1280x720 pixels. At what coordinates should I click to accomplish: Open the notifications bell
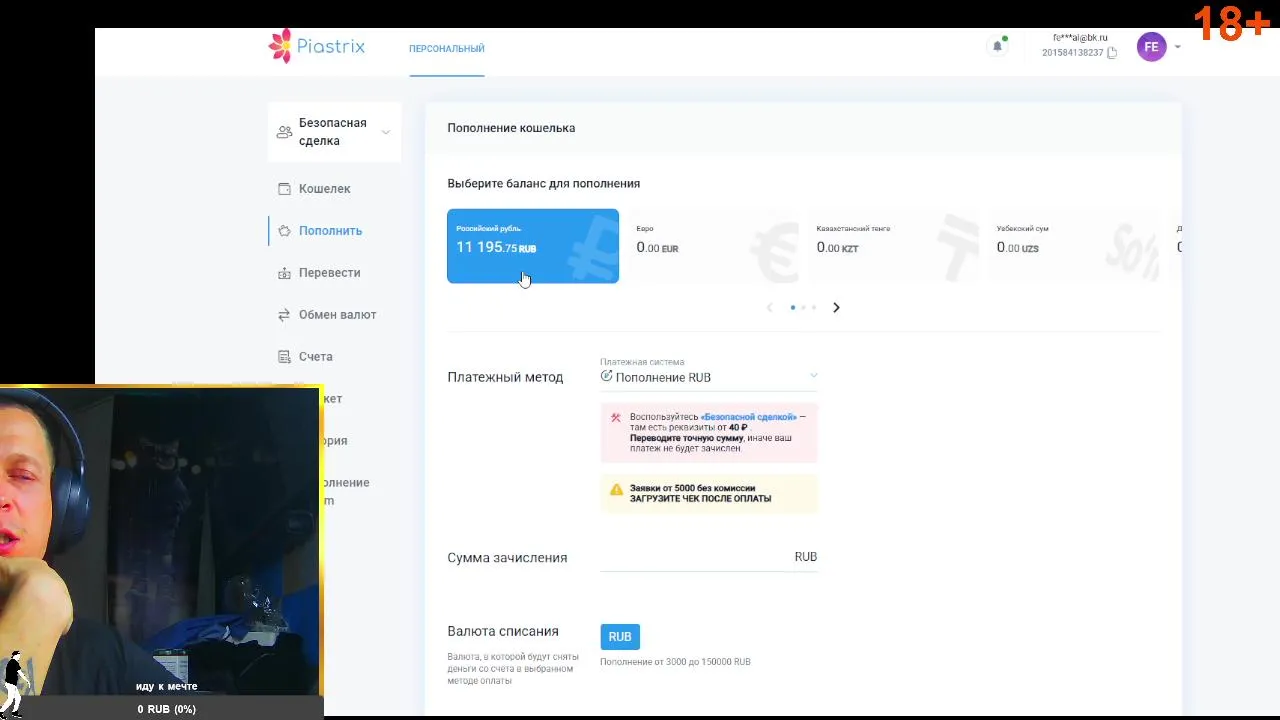pos(997,46)
